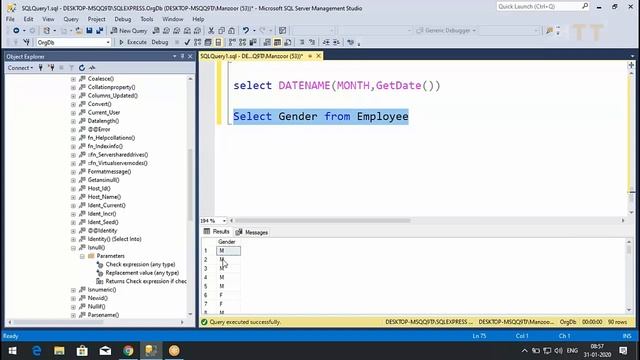Viewport: 640px width, 360px height.
Task: Expand the Host_Name() function node
Action: coord(73,197)
